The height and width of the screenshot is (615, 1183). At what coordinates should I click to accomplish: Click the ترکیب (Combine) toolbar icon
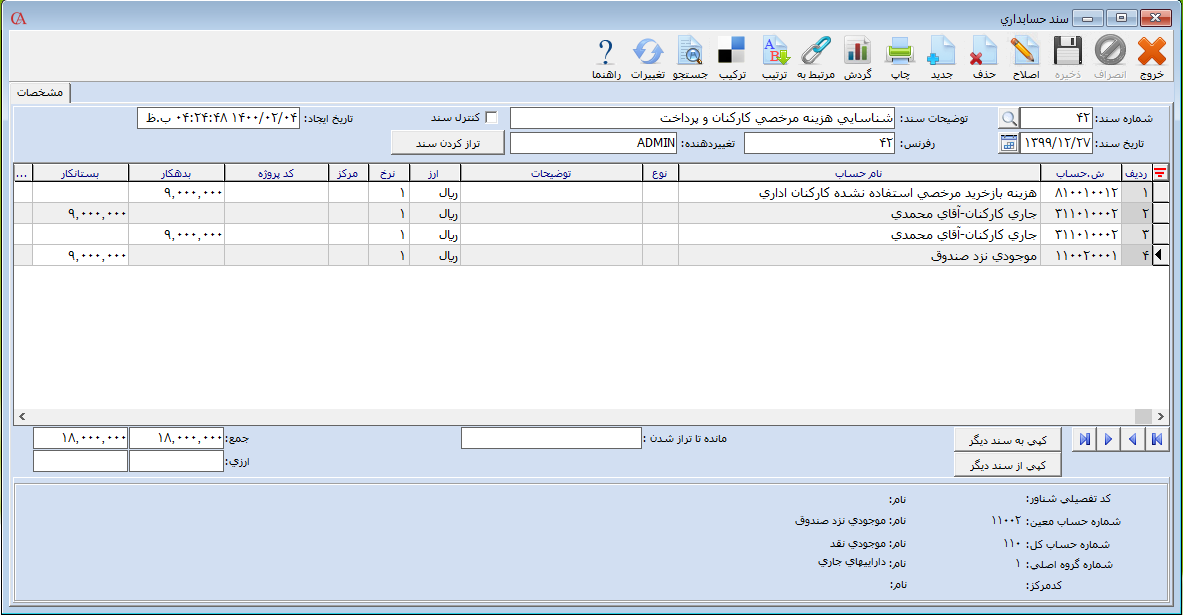732,52
